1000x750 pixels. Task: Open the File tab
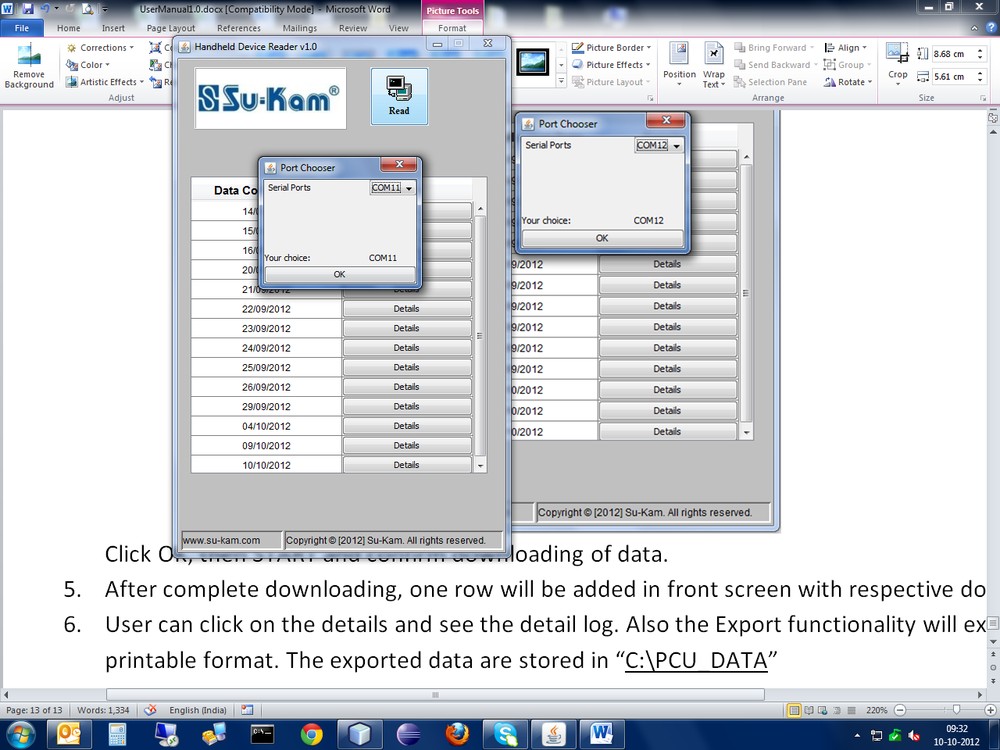[x=22, y=28]
